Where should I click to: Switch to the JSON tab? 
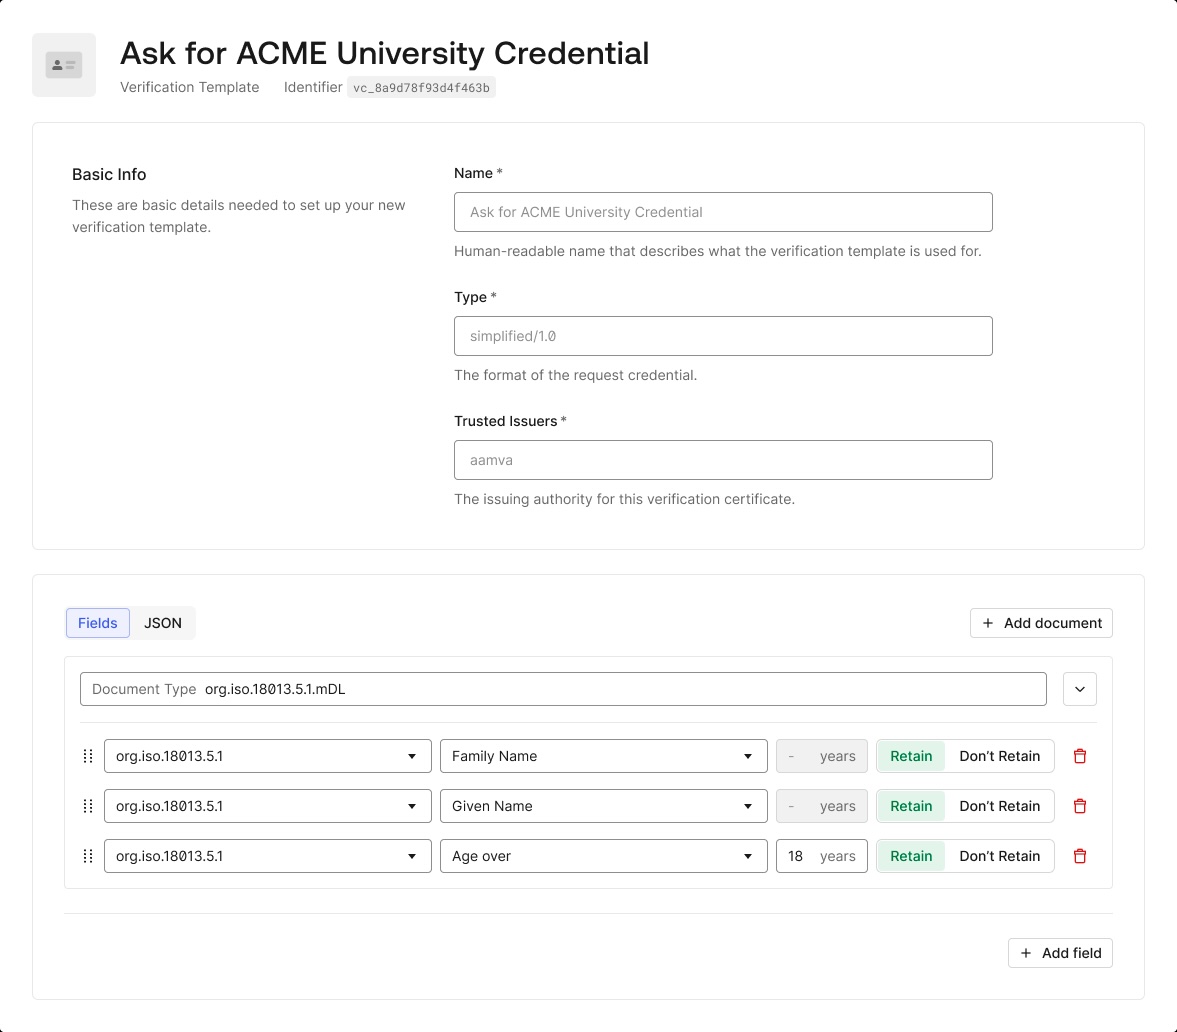163,623
